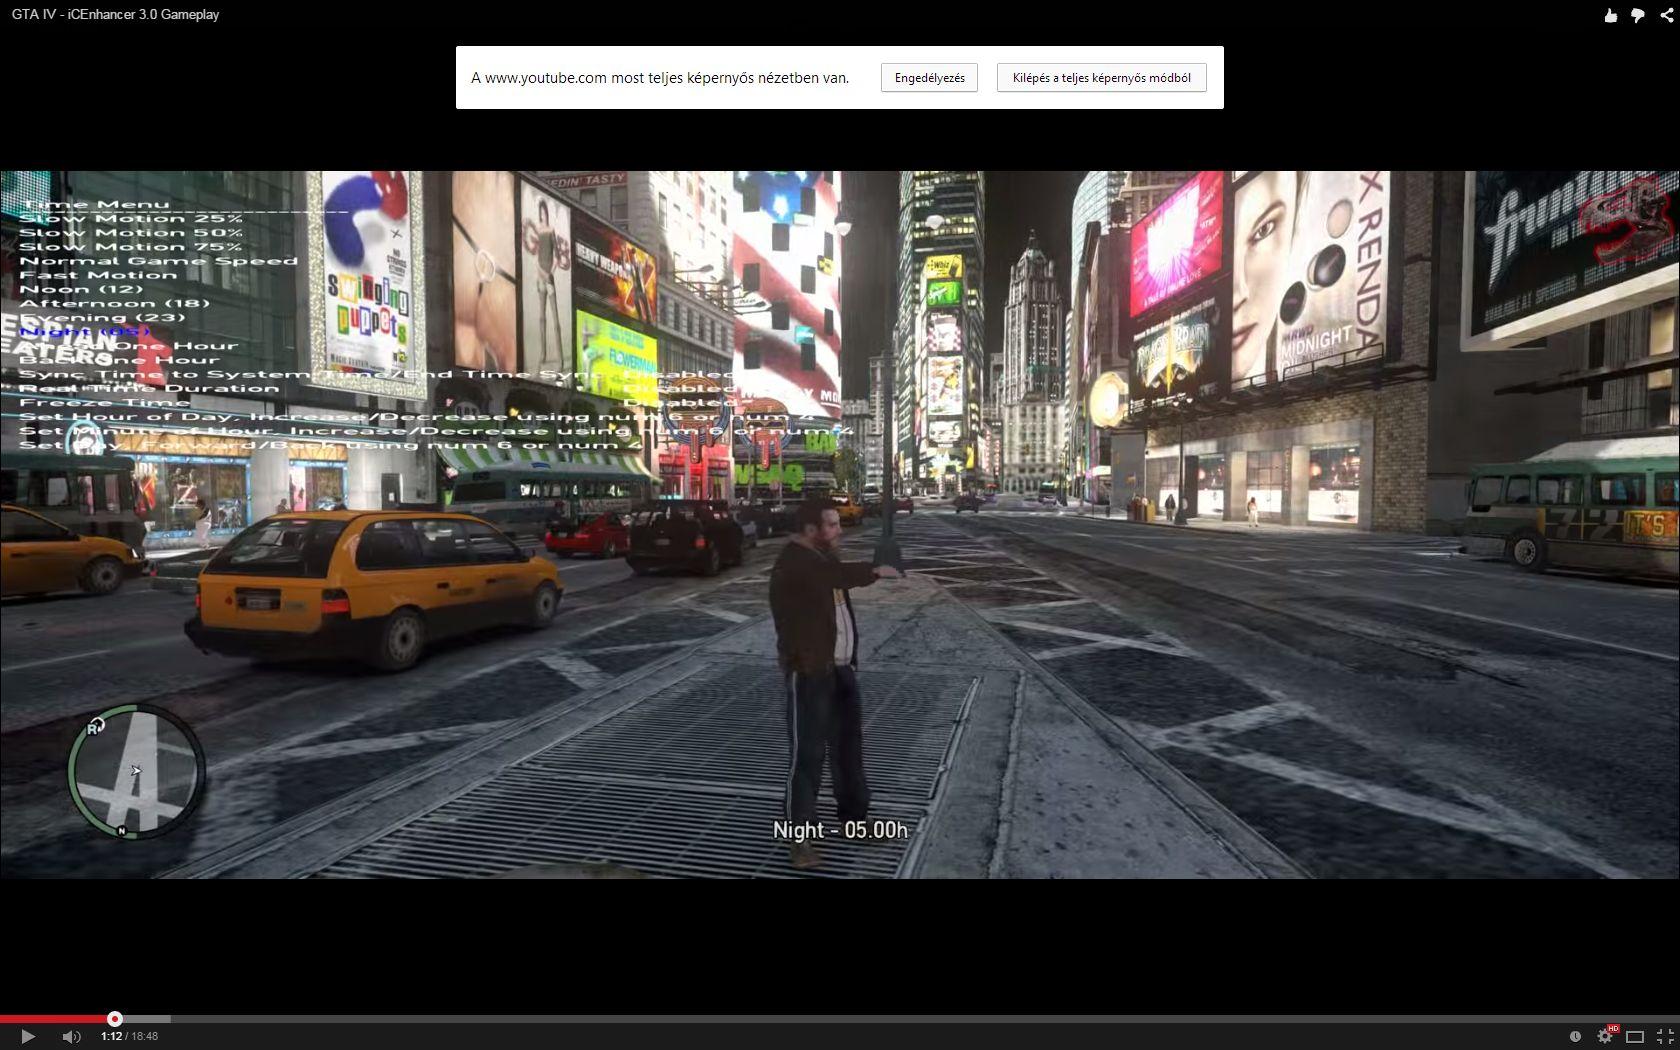Click Engedélyezés to allow fullscreen

929,78
